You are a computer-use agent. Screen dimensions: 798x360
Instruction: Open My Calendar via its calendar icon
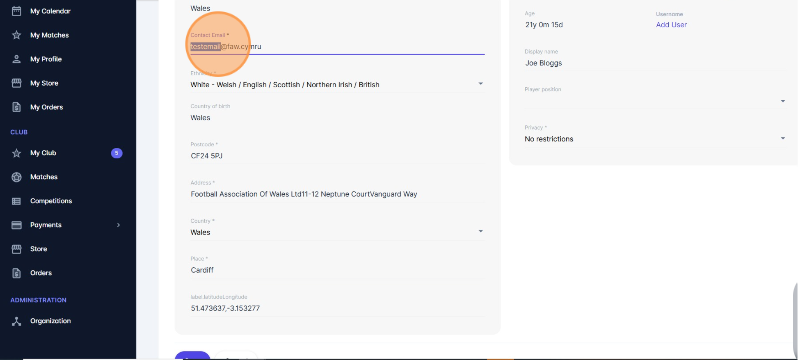pyautogui.click(x=16, y=11)
